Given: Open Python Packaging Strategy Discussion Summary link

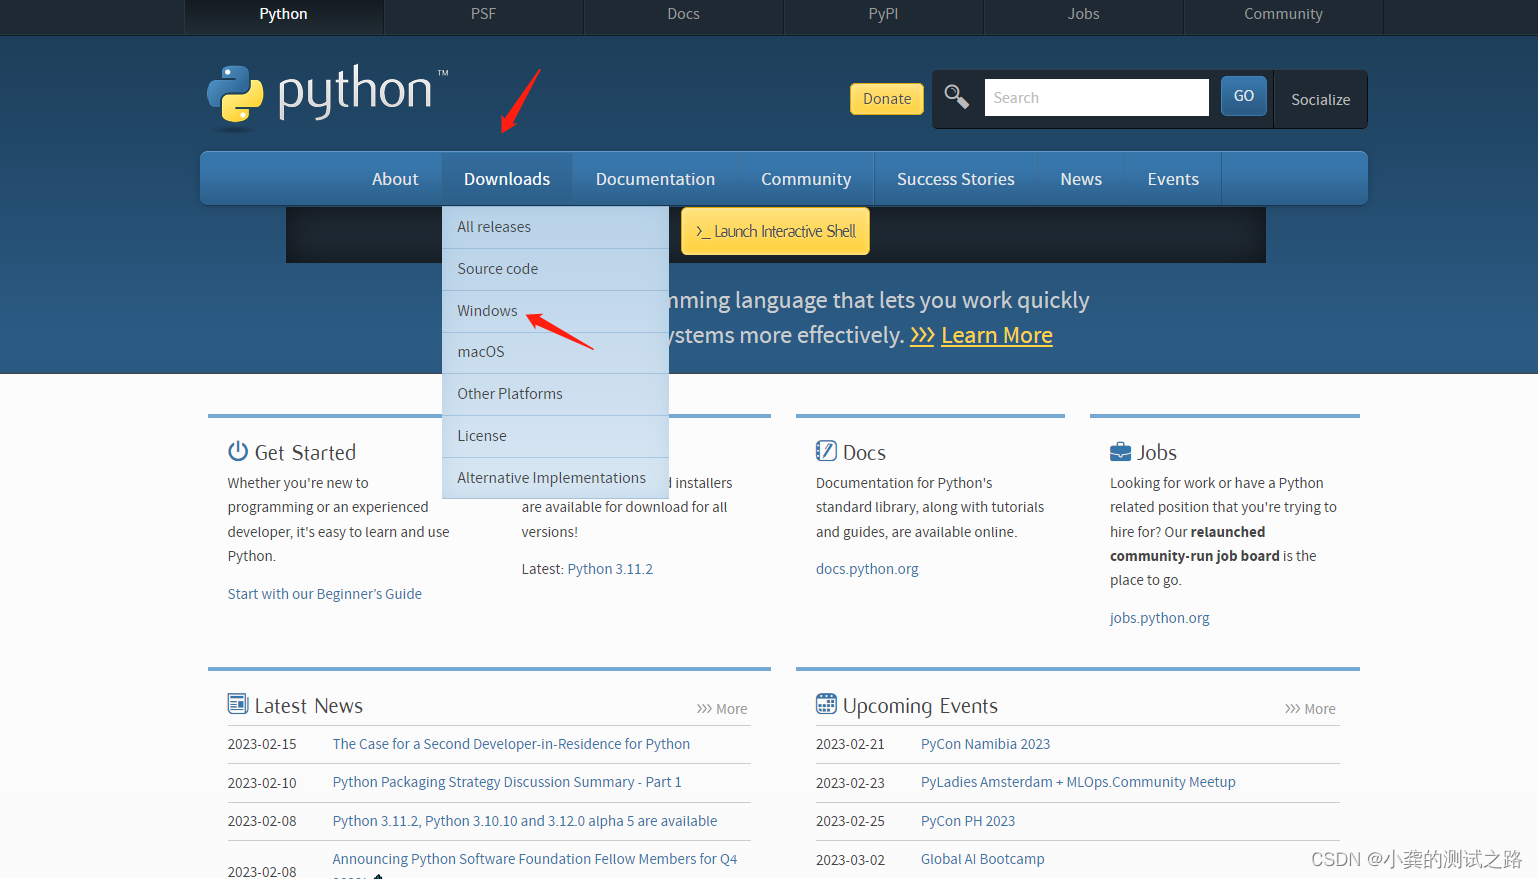Looking at the screenshot, I should click(507, 782).
